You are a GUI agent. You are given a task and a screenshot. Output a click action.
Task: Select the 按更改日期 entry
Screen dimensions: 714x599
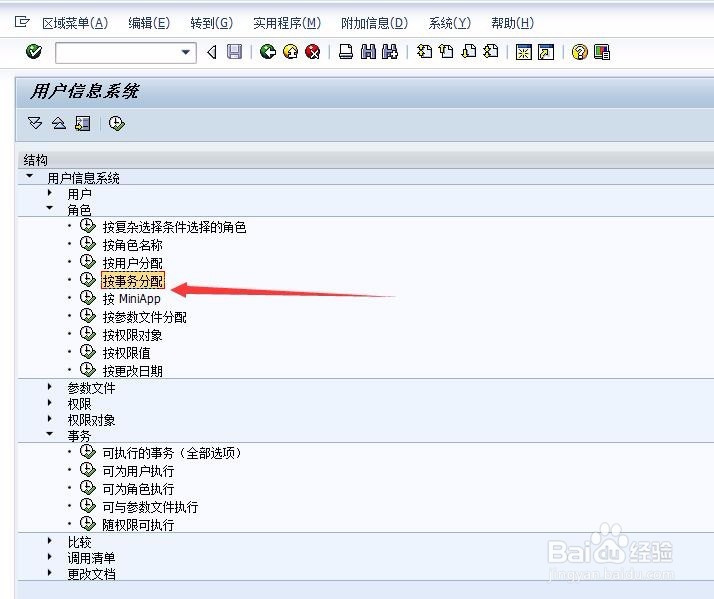click(x=132, y=371)
